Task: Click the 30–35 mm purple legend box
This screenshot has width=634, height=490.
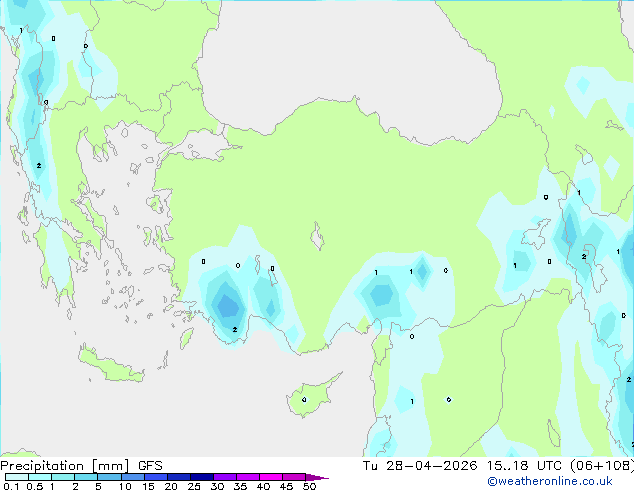Action: click(225, 477)
